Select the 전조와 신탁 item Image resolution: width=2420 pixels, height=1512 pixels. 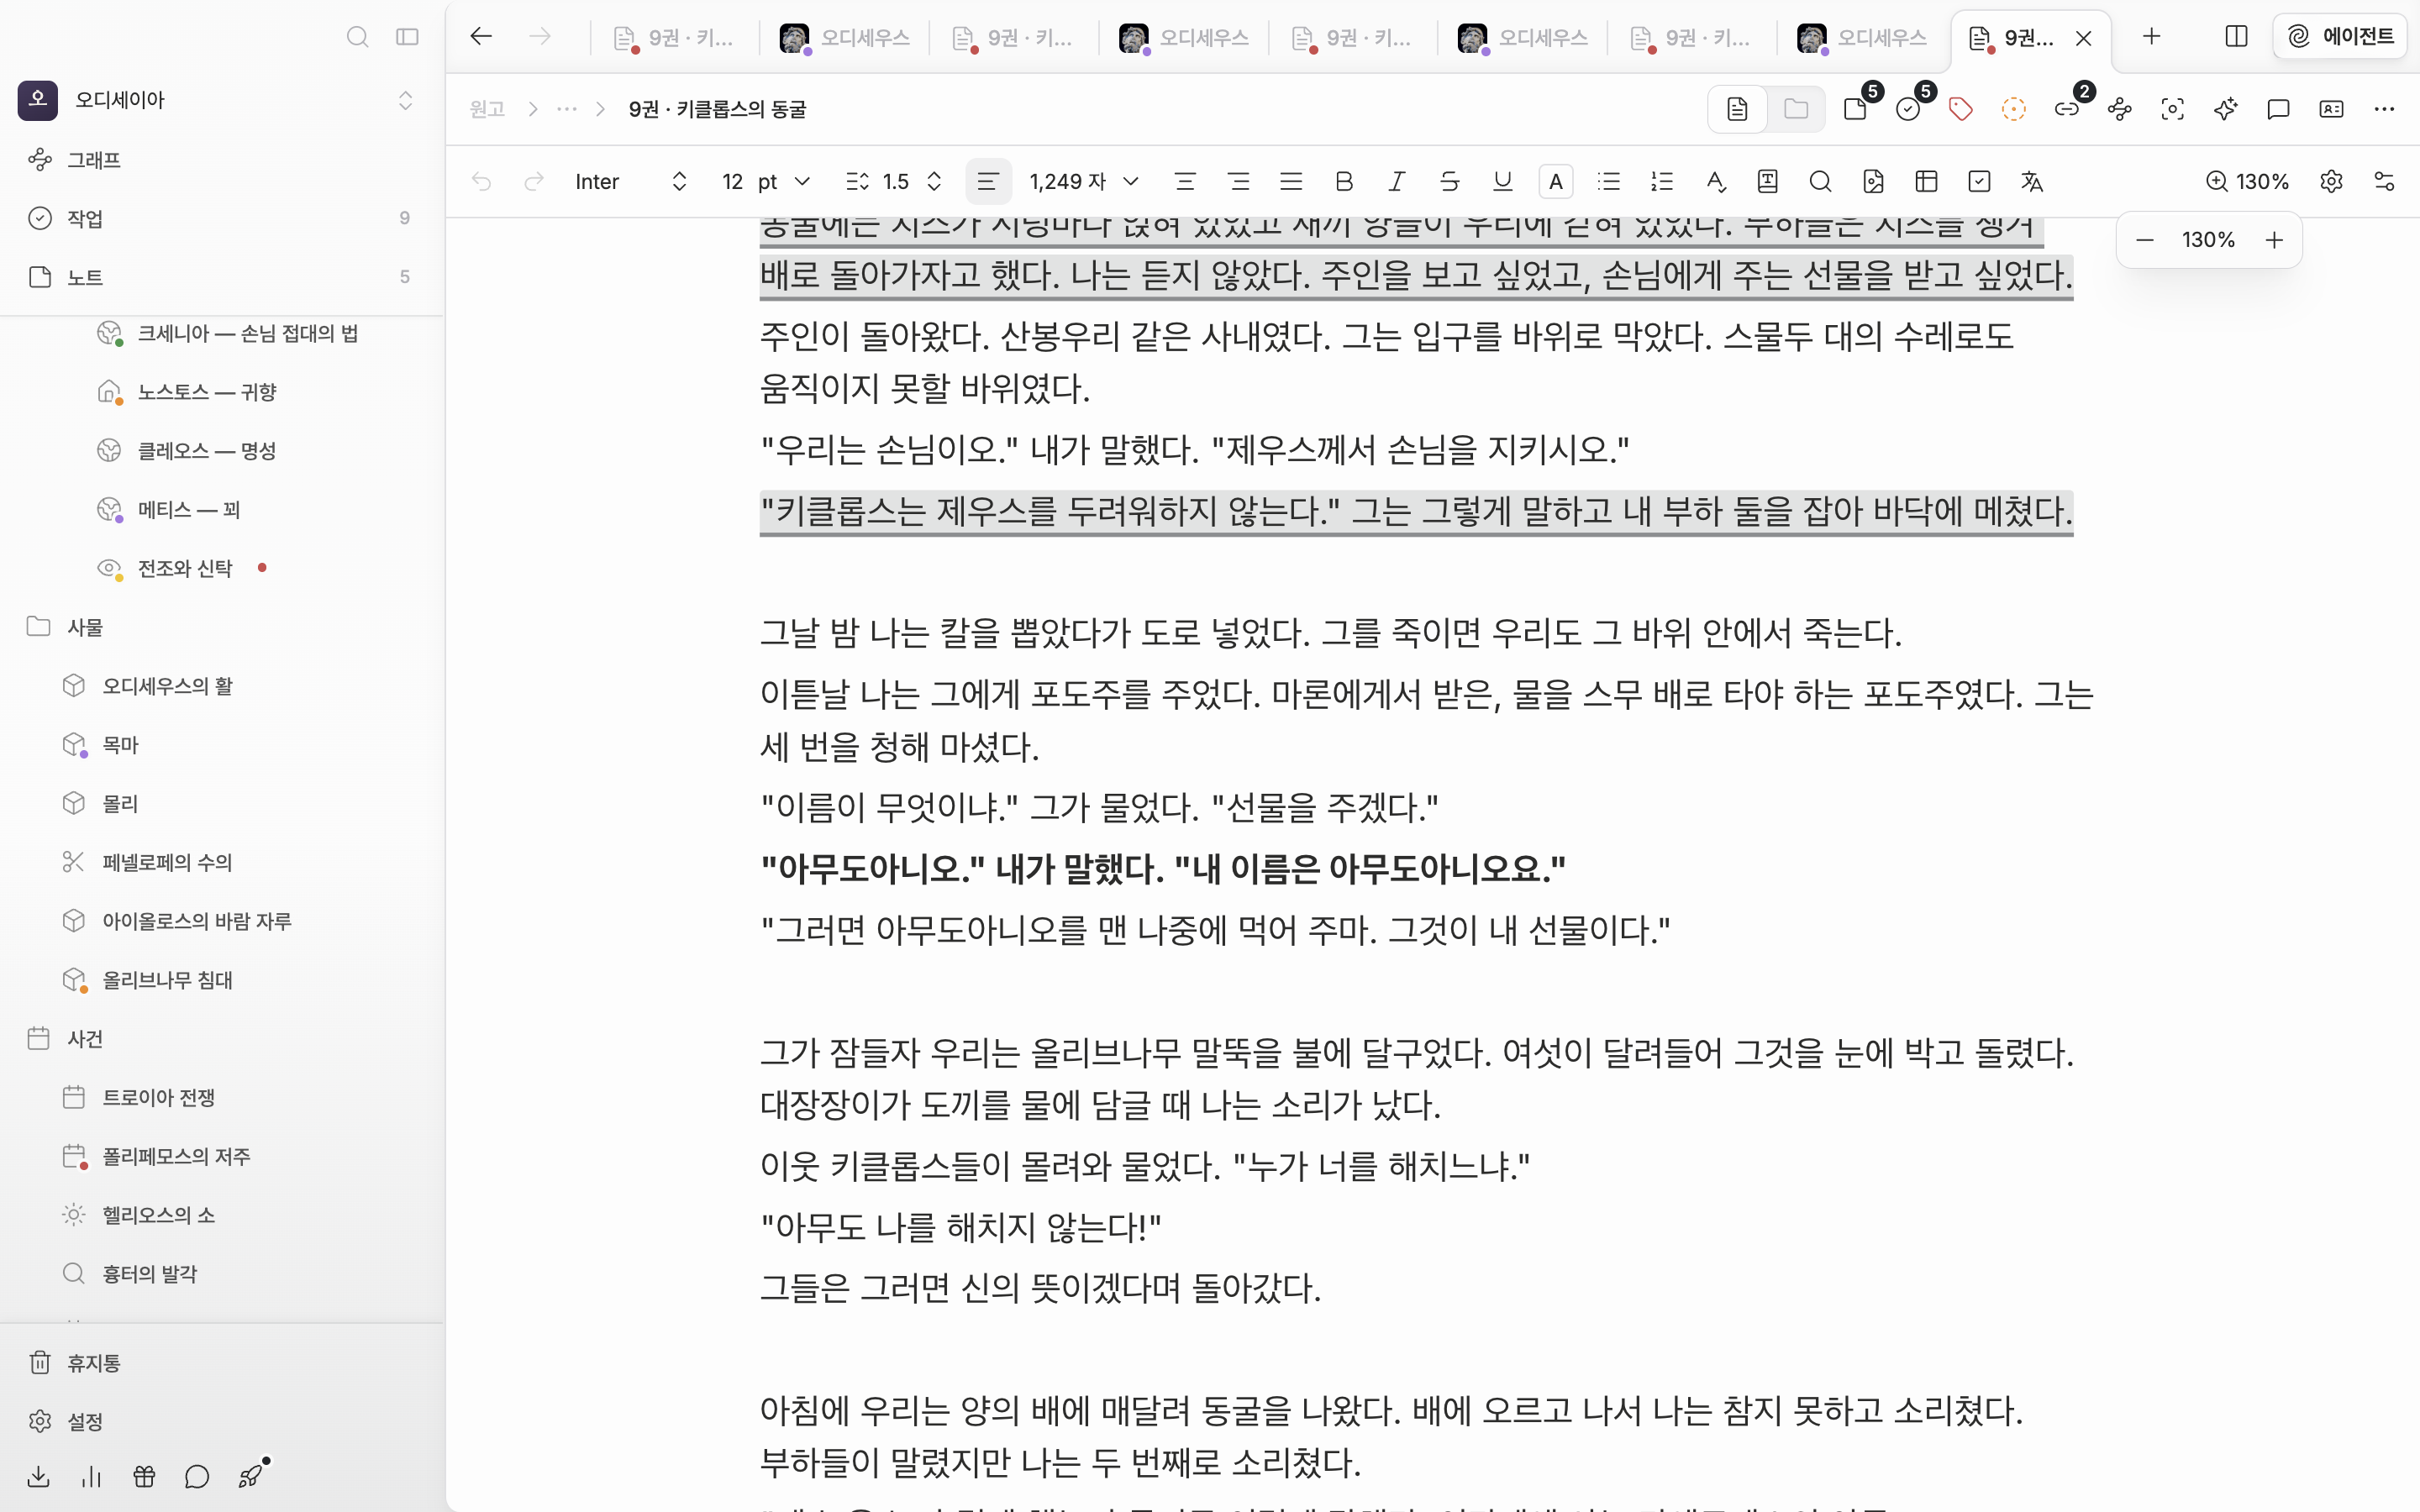(x=221, y=568)
